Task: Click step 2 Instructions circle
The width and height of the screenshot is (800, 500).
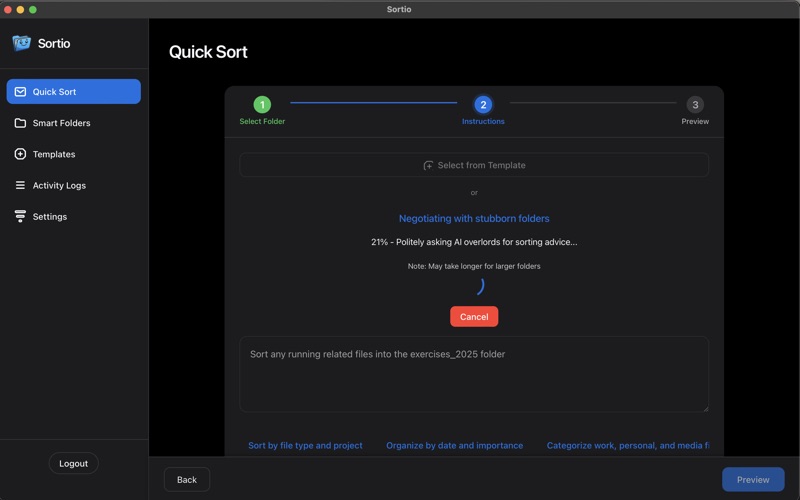Action: (x=483, y=105)
